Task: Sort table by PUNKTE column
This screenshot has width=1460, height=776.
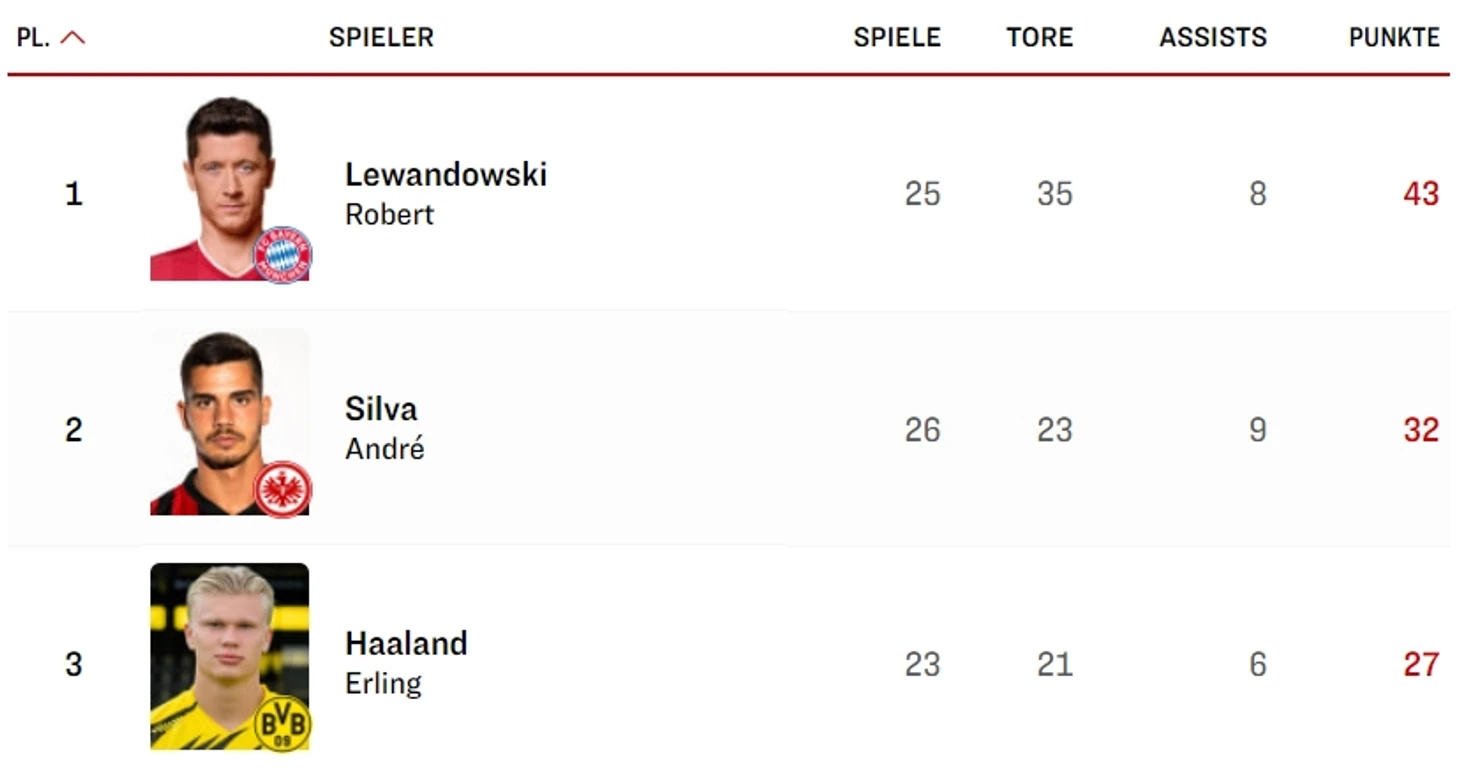Action: click(1394, 38)
